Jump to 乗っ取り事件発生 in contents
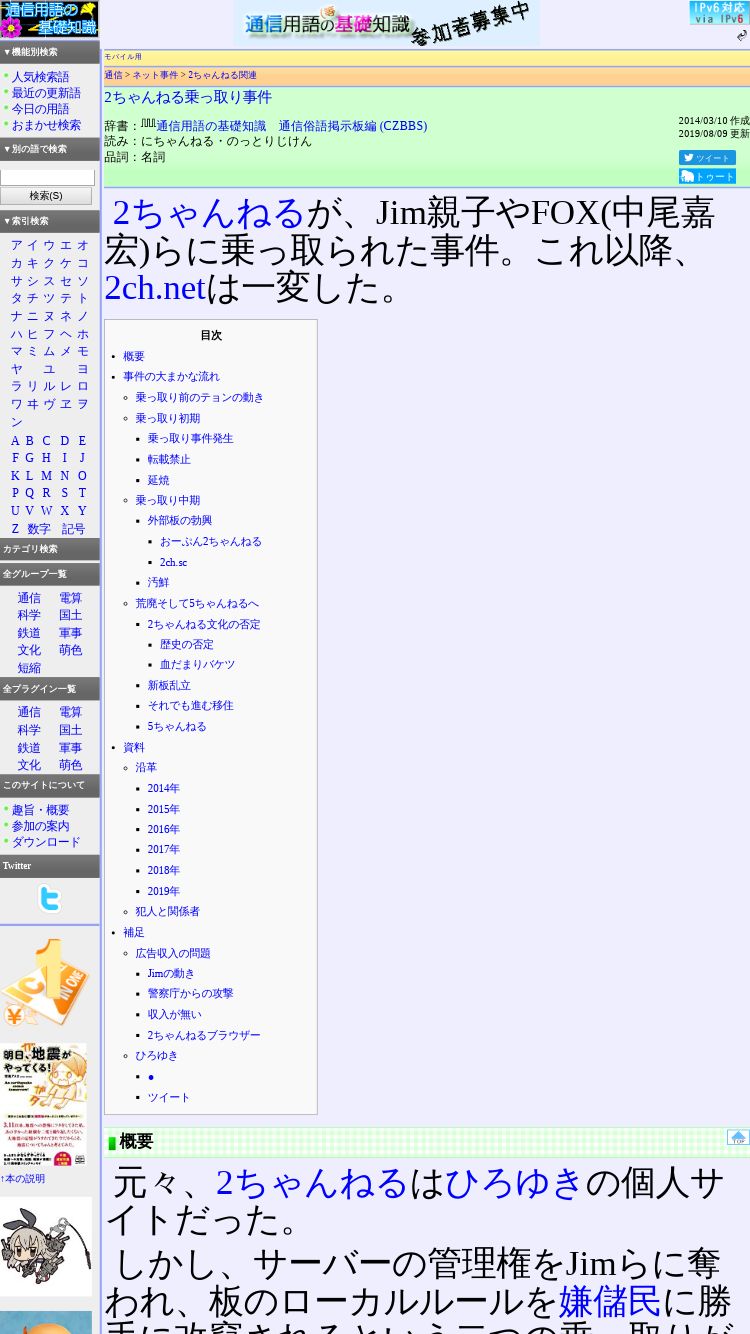The image size is (750, 1334). click(190, 439)
